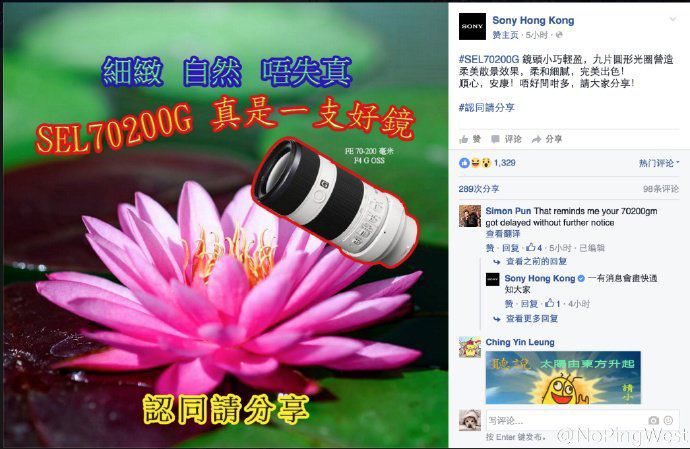Open the post options chevron at top right
This screenshot has width=690, height=449.
click(672, 19)
